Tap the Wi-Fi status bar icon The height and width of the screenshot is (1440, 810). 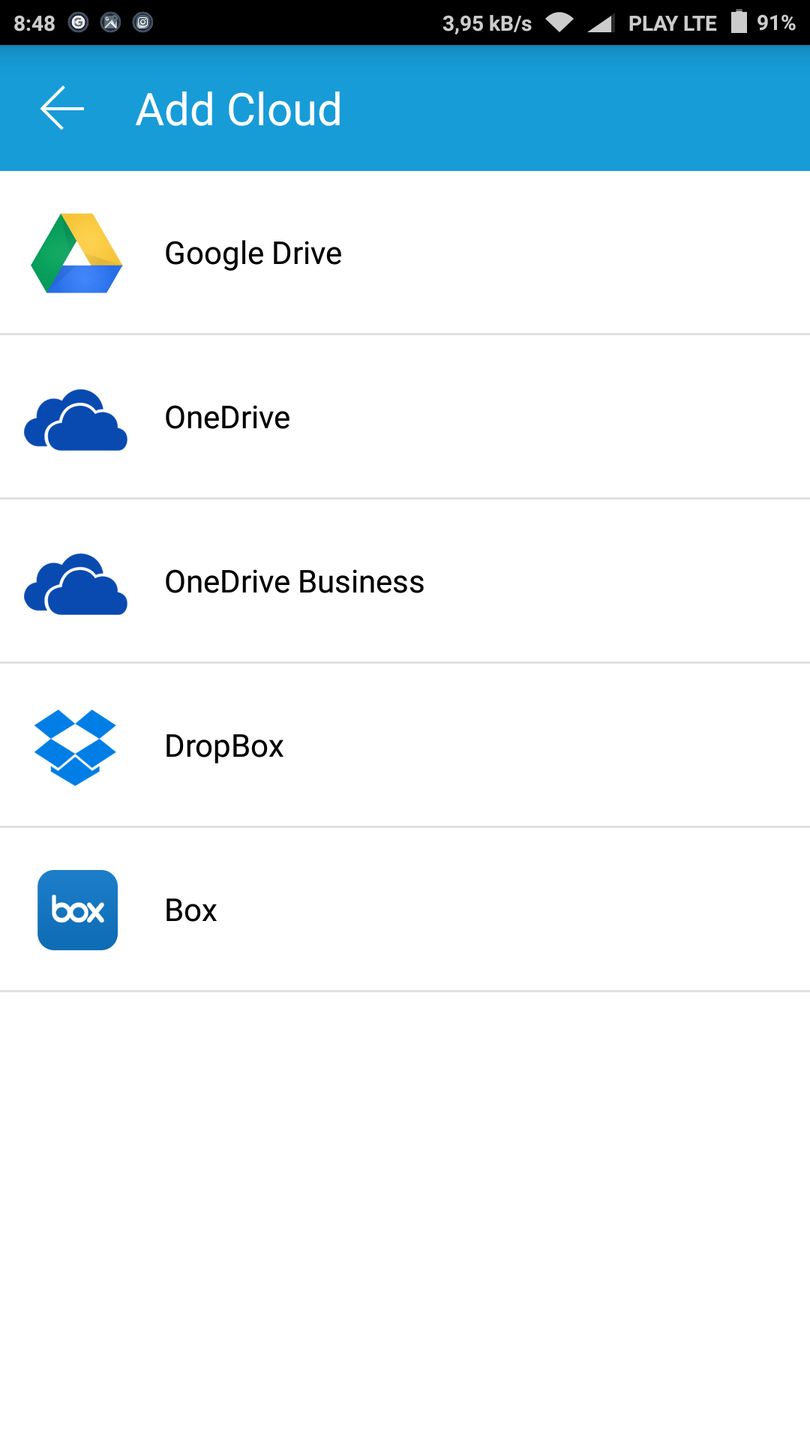pyautogui.click(x=559, y=22)
